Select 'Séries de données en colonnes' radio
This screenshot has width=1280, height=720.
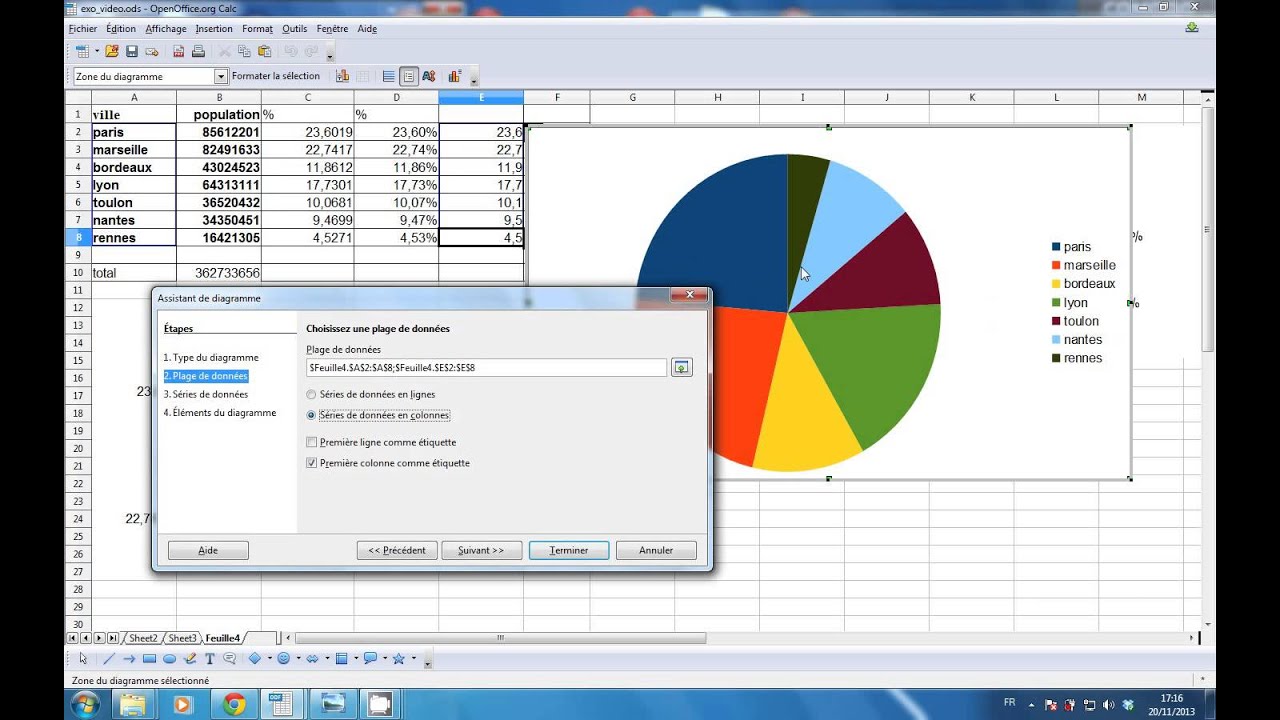[x=311, y=415]
